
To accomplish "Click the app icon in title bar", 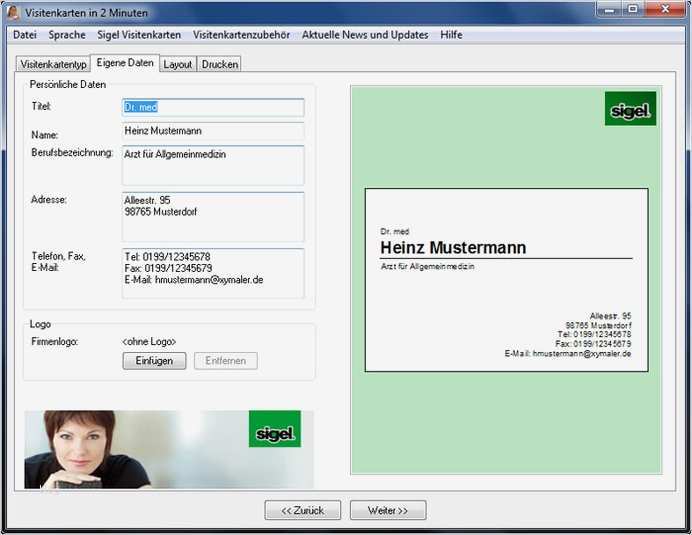I will (13, 12).
